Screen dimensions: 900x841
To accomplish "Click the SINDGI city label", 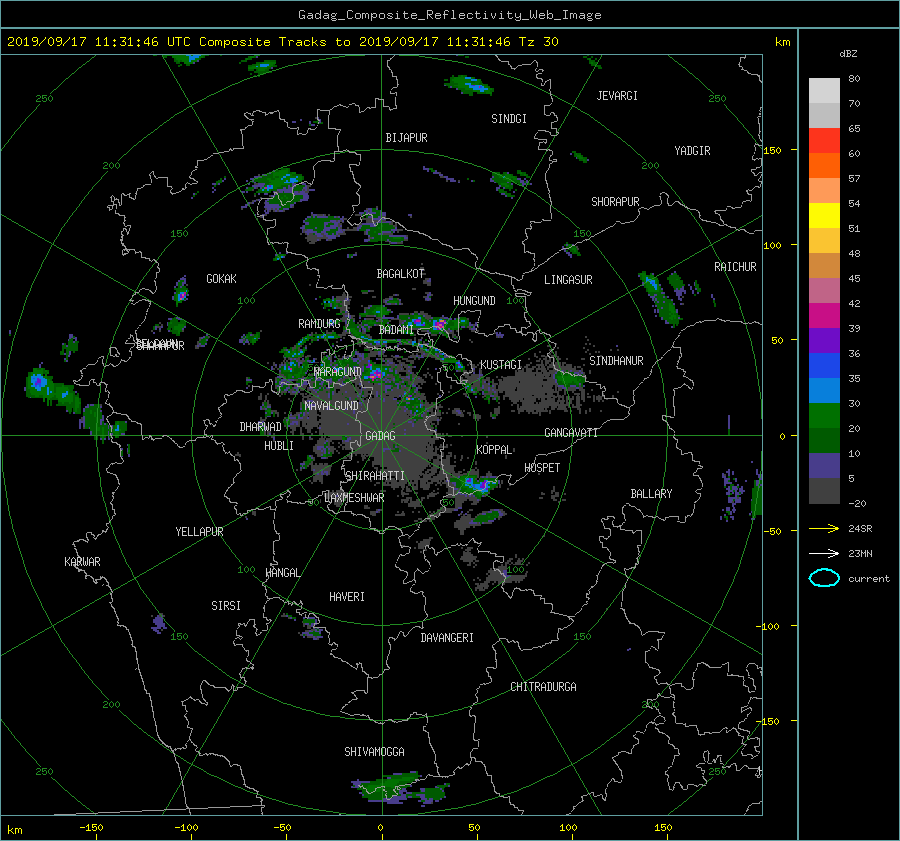I will tap(509, 119).
